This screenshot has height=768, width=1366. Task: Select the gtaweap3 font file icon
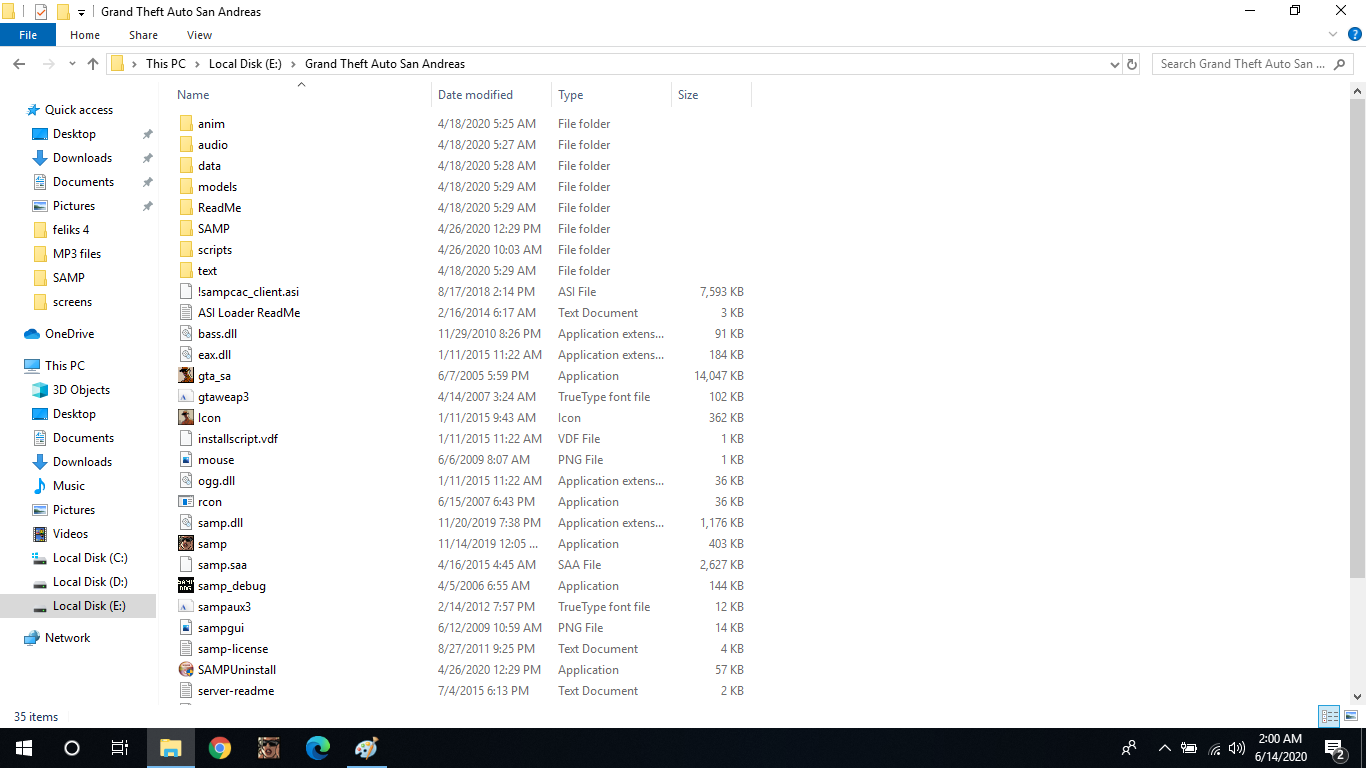coord(186,397)
